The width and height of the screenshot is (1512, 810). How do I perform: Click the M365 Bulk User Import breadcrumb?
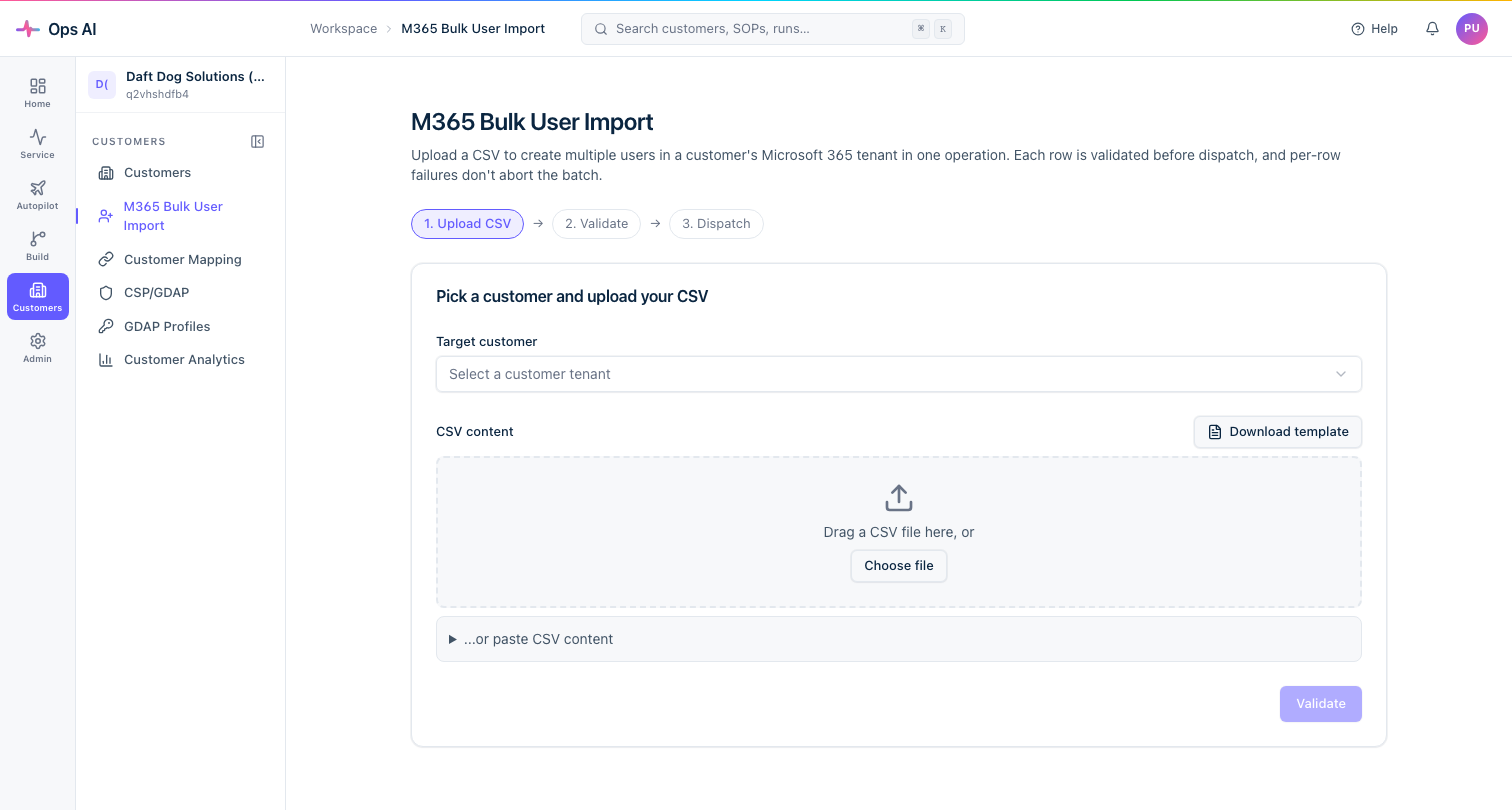click(x=473, y=29)
